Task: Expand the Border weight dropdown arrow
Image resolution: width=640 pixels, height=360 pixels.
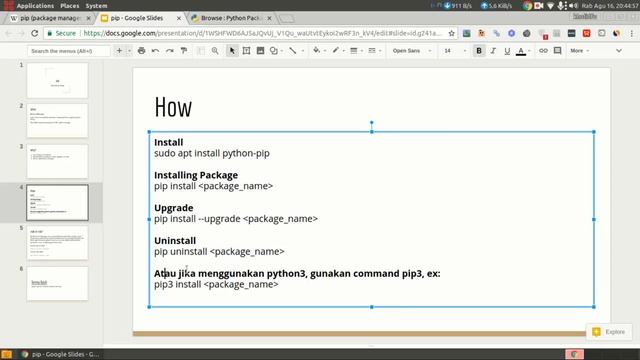Action: point(362,51)
